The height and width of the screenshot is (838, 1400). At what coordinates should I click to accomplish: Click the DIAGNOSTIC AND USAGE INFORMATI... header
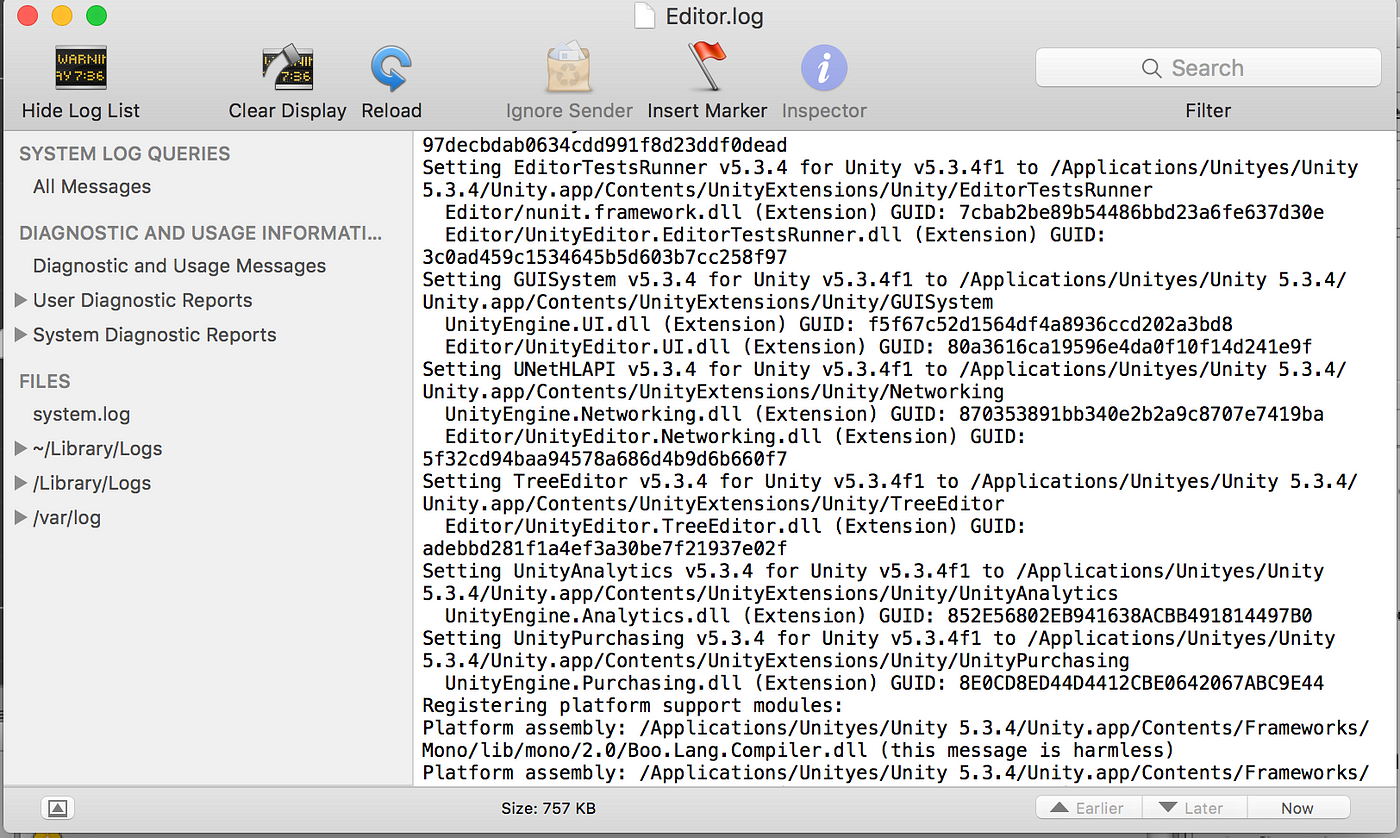pos(200,233)
